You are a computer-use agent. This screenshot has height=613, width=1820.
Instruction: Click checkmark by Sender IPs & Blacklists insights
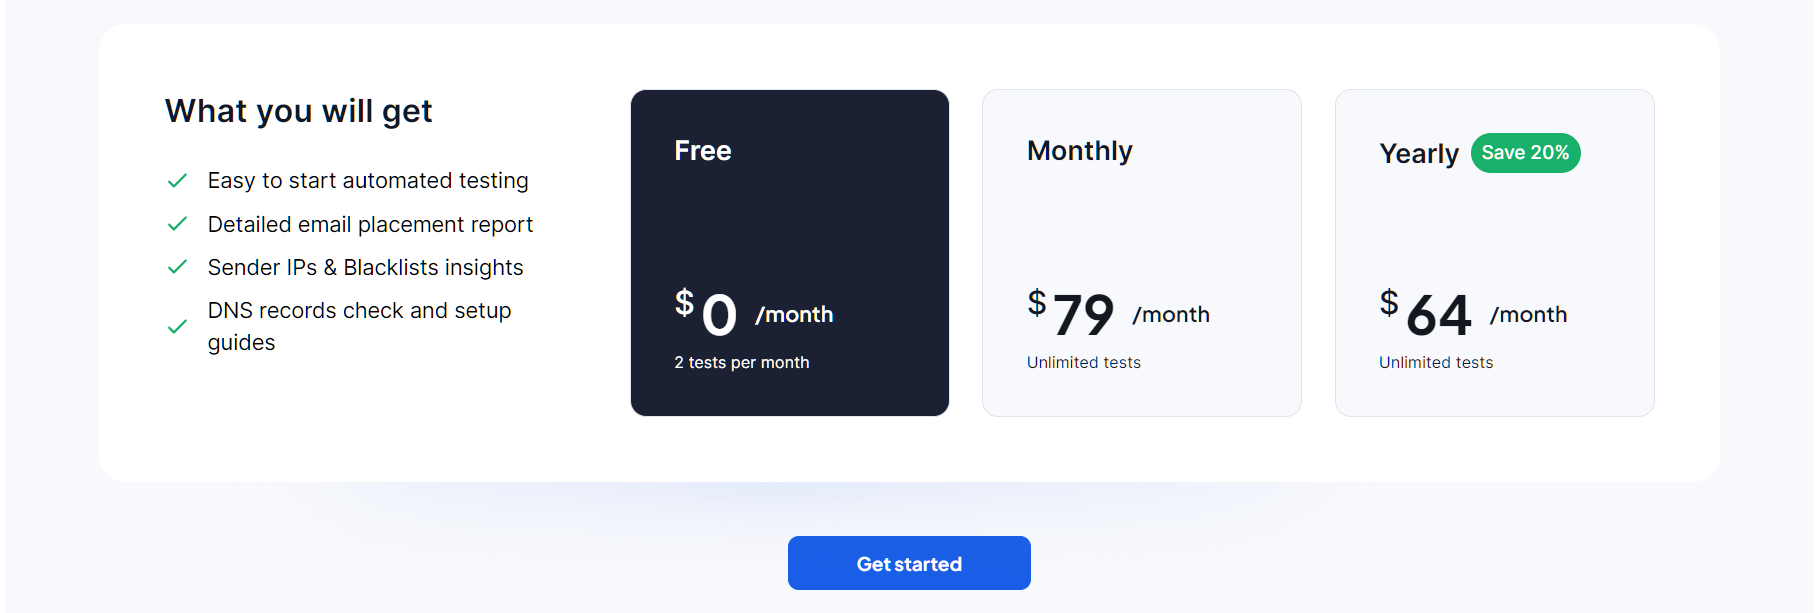click(x=177, y=267)
